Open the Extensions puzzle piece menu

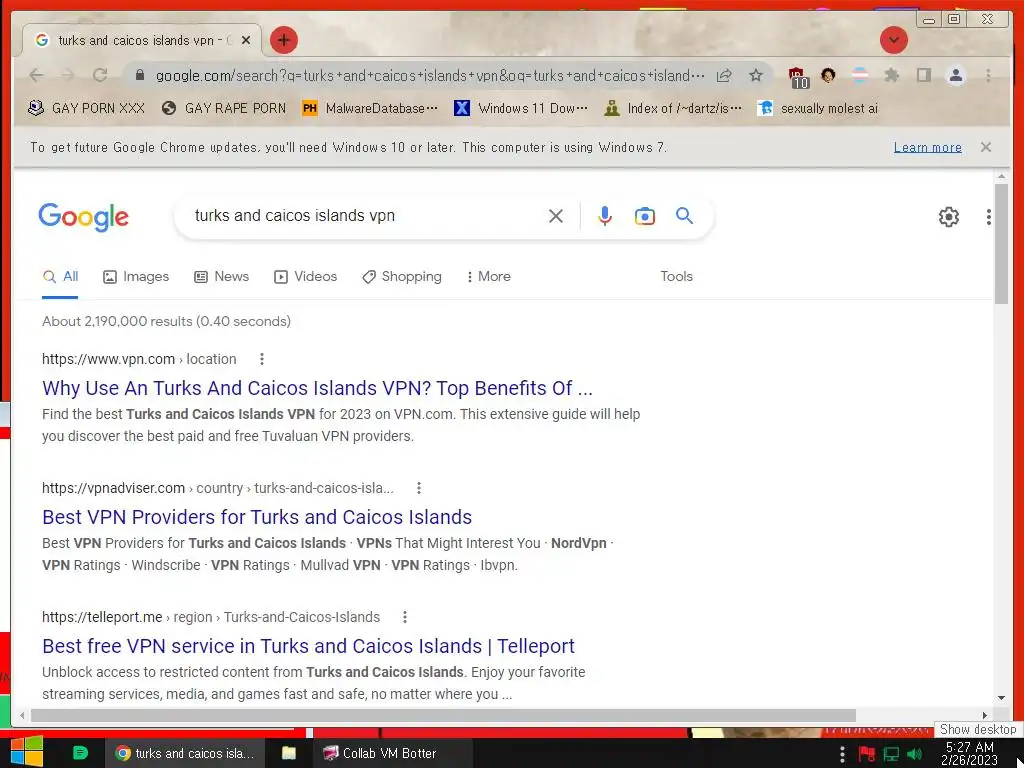click(x=891, y=75)
